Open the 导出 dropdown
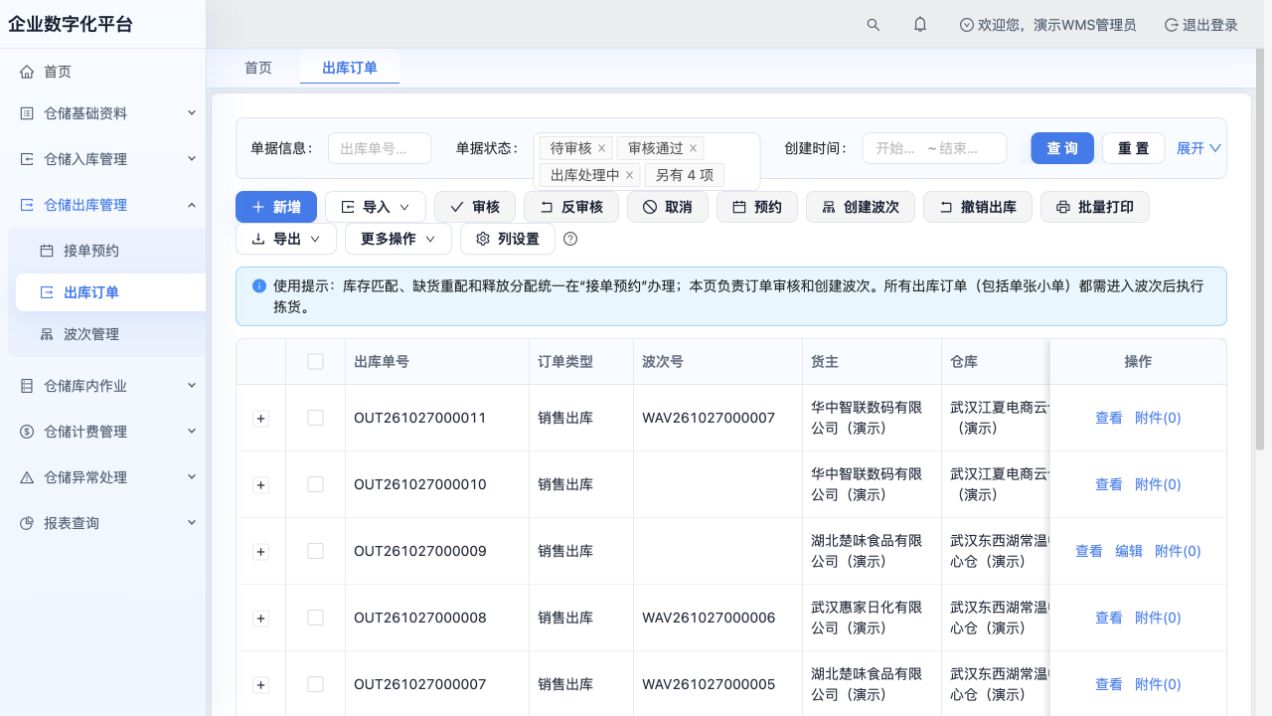Viewport: 1272px width, 716px height. pos(286,239)
